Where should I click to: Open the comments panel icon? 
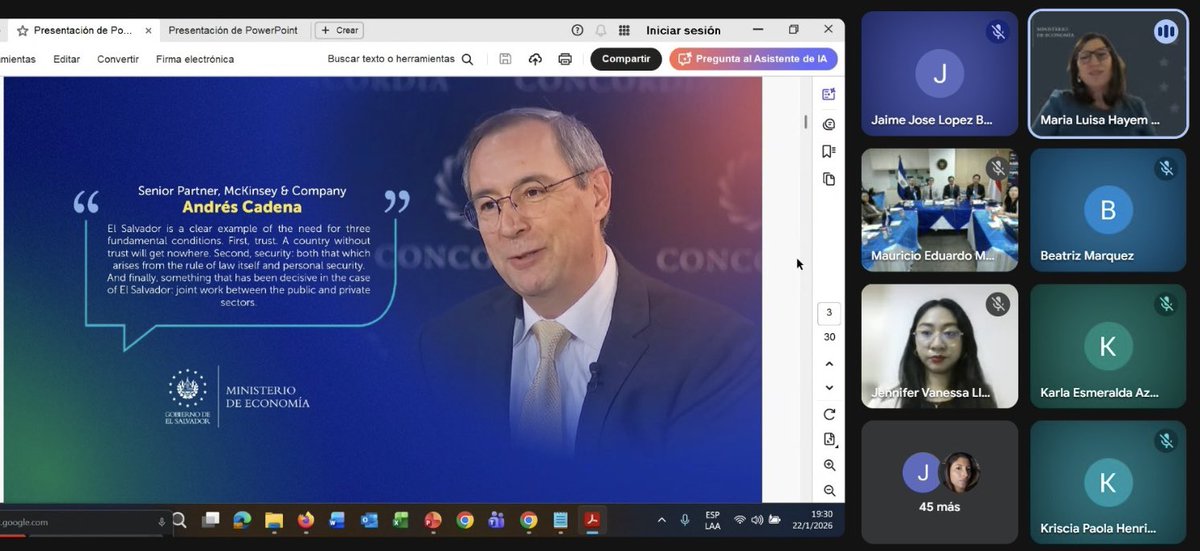point(828,124)
